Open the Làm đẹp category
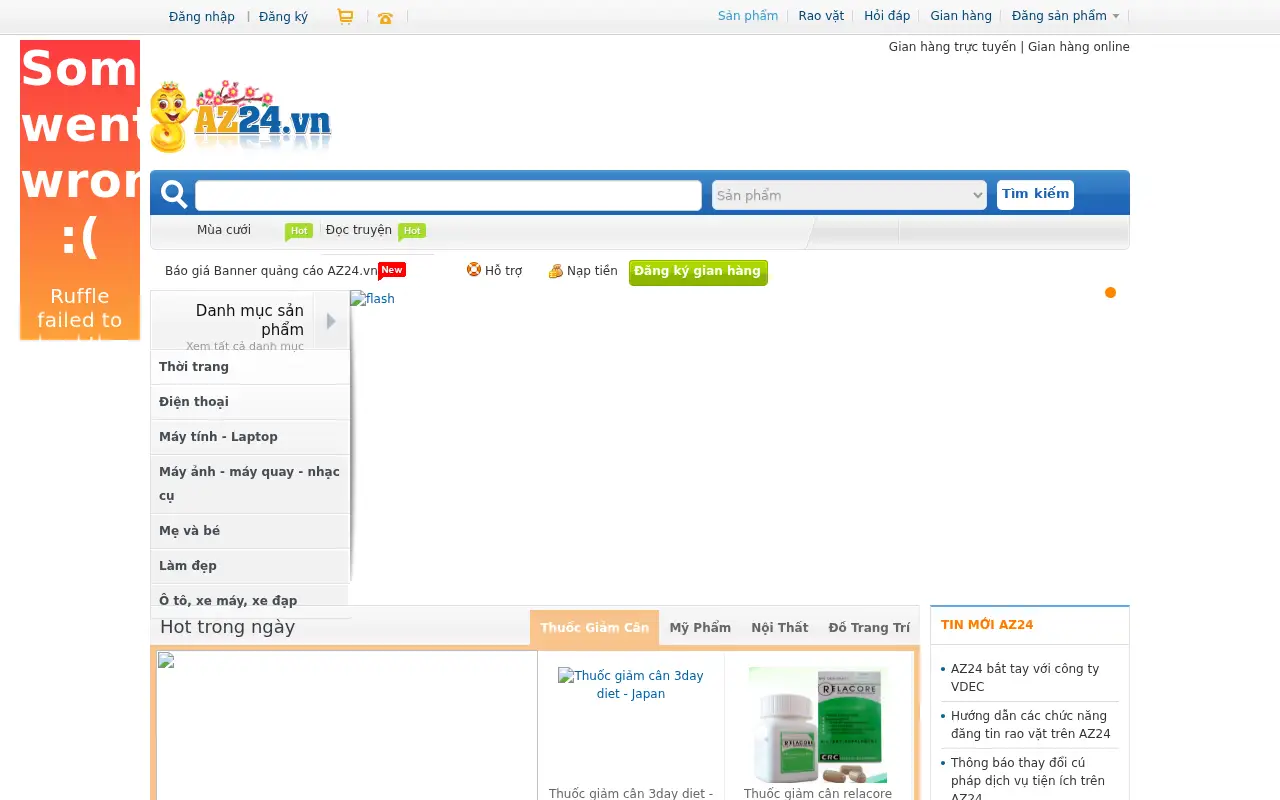This screenshot has height=800, width=1280. (250, 566)
